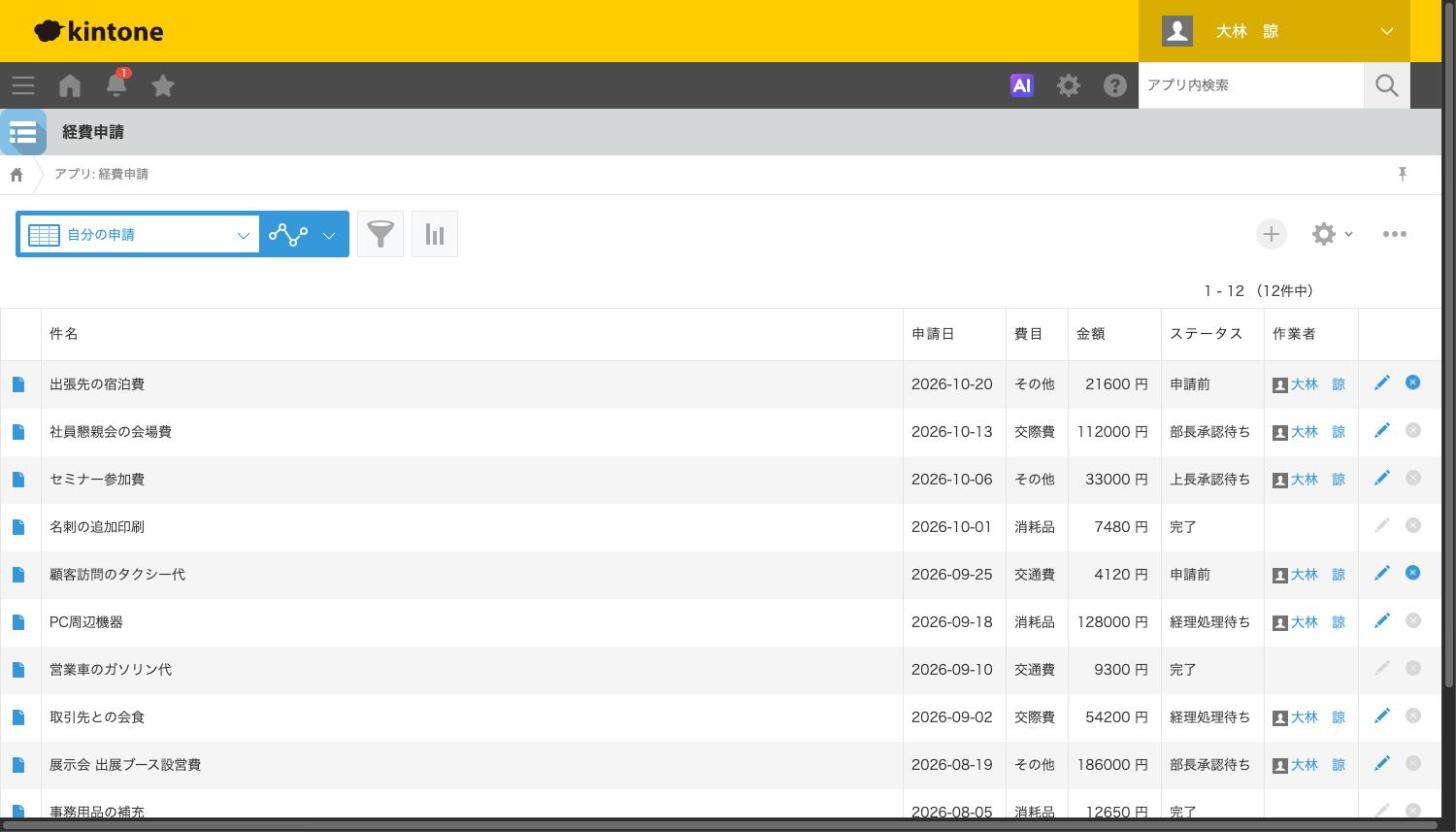Click 大林 諒 link in セミナー参加費 row
The height and width of the screenshot is (832, 1456).
click(1318, 479)
